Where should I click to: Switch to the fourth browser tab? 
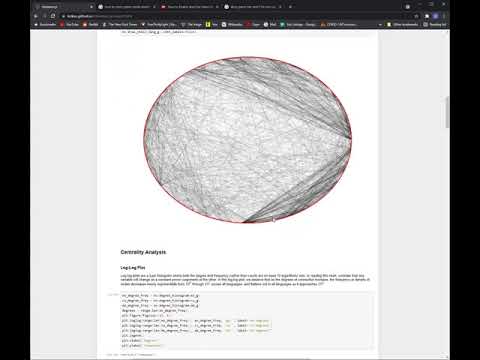[252, 7]
